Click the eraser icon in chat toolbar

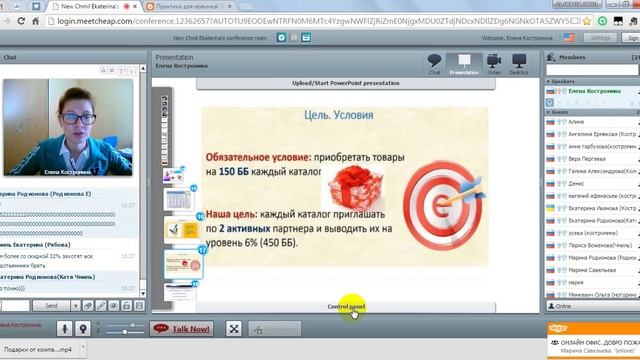[x=88, y=305]
